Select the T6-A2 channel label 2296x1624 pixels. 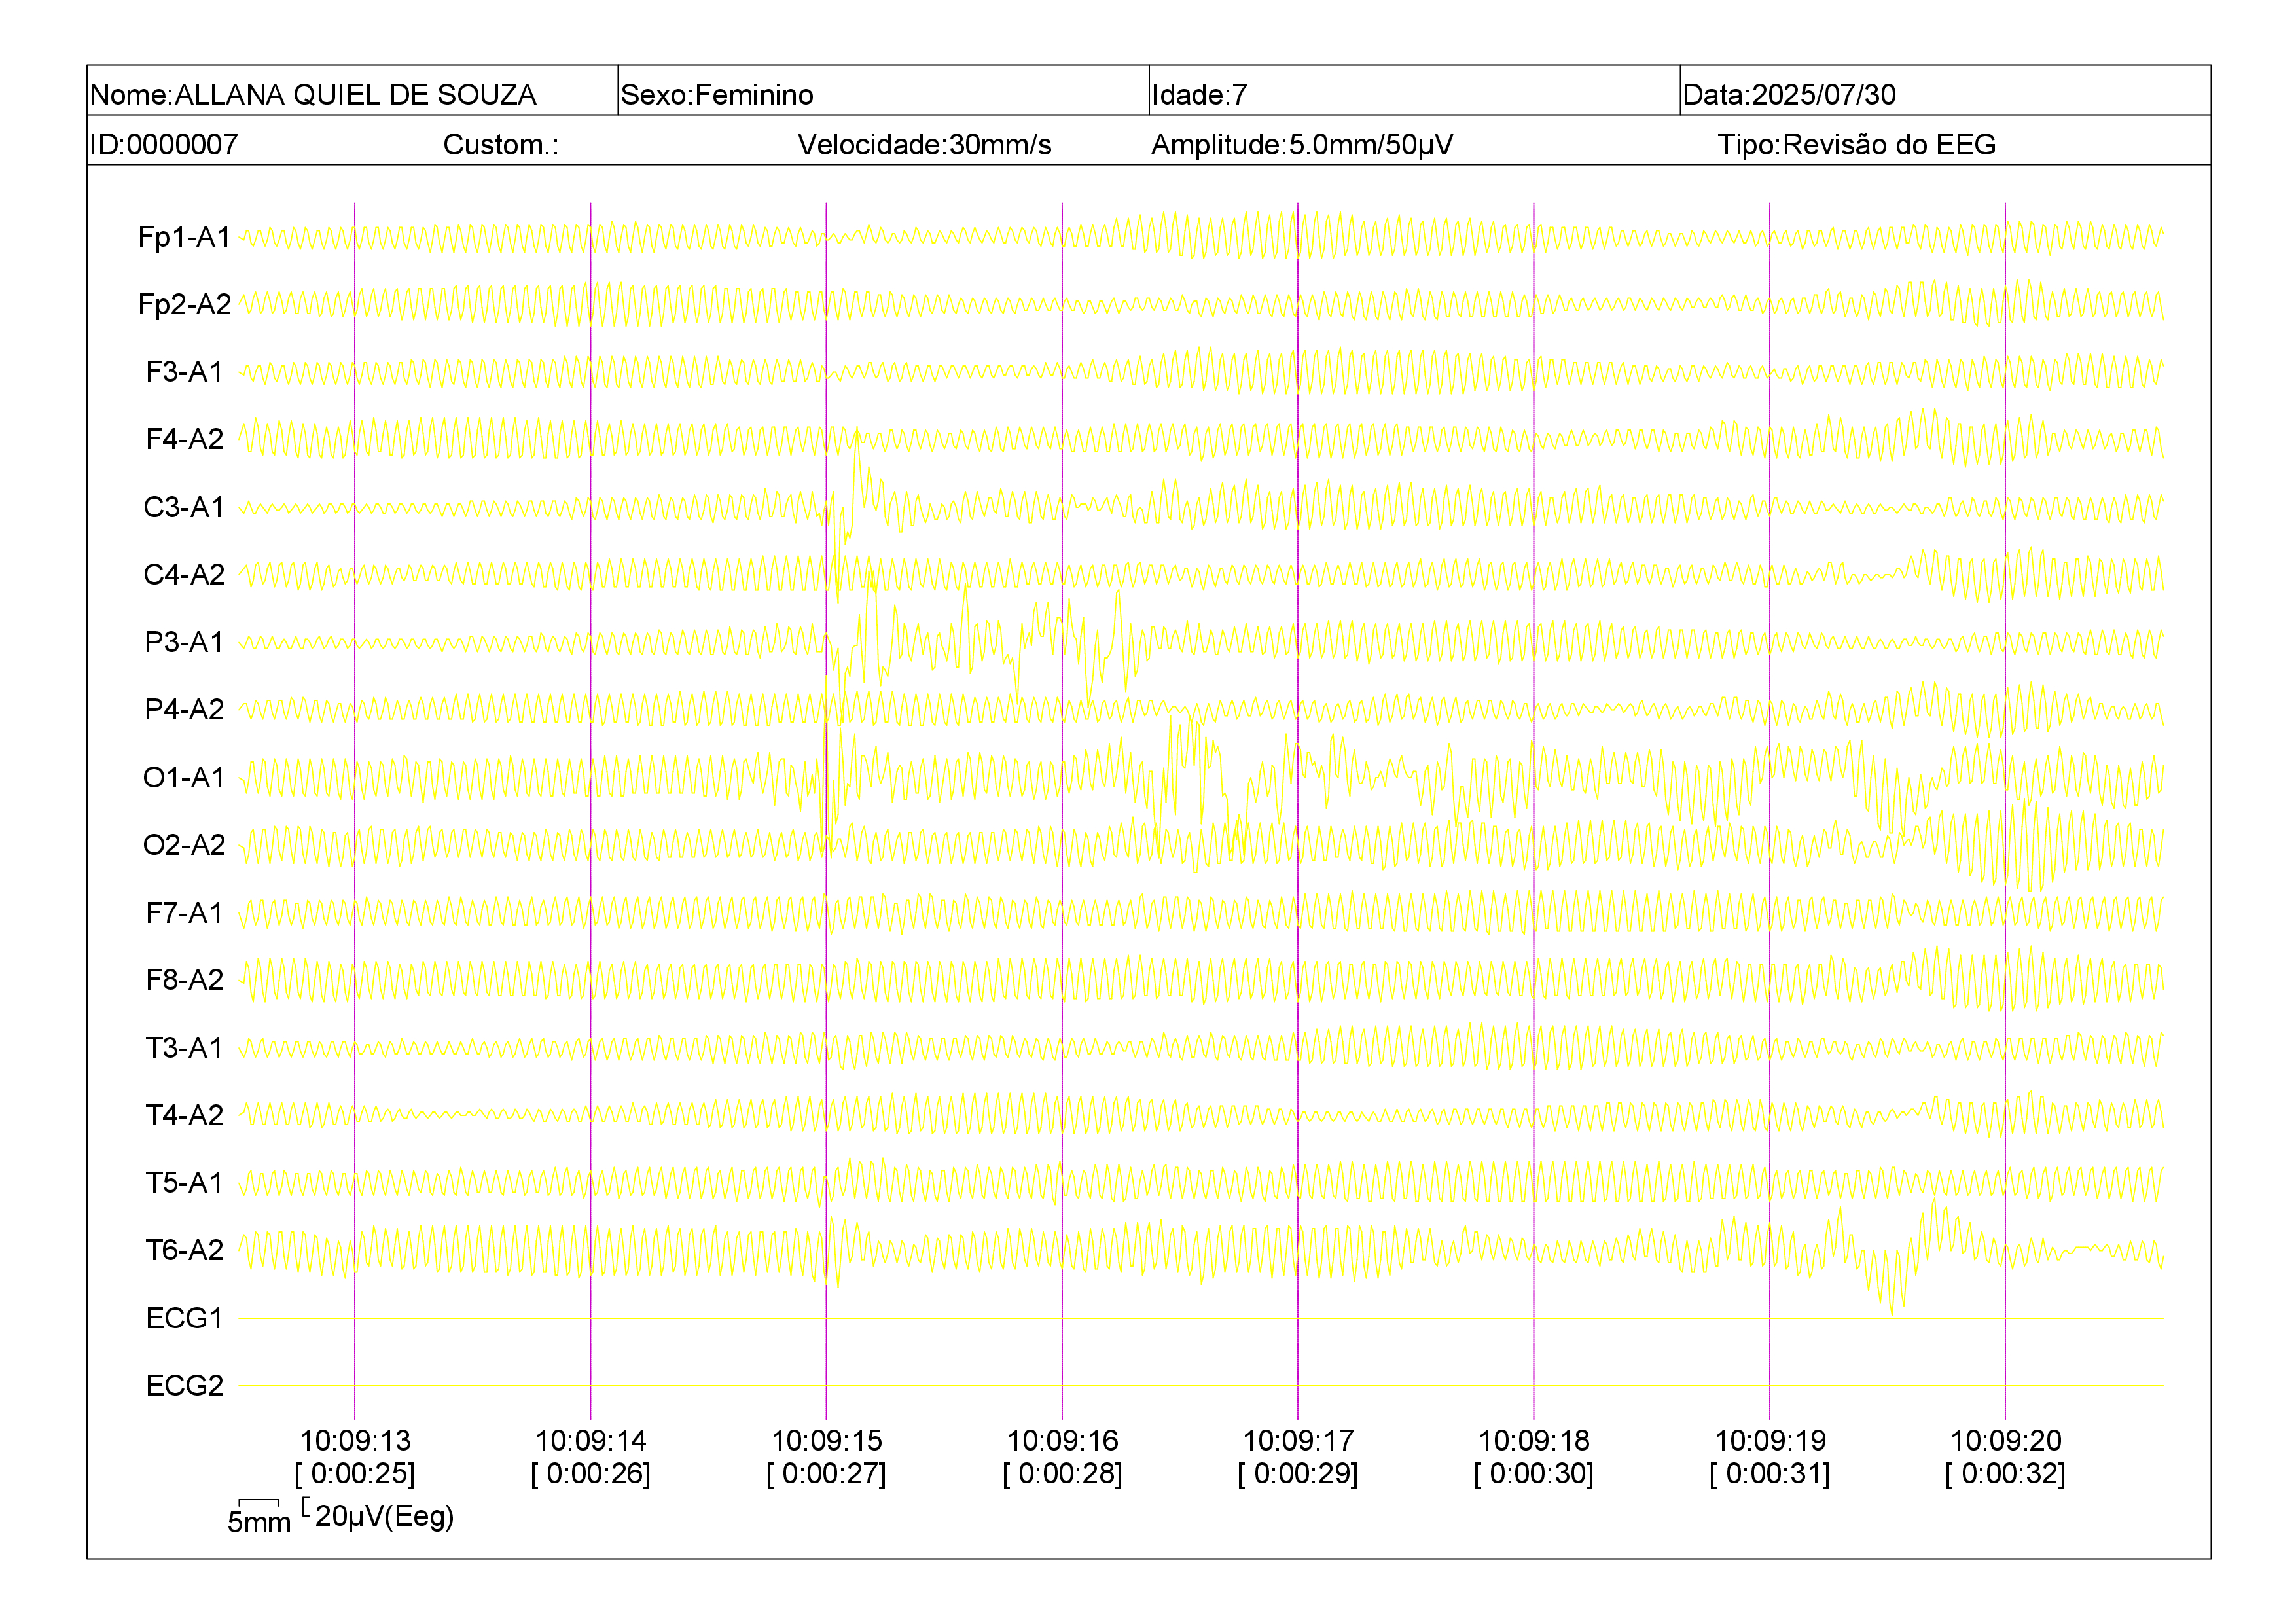[x=185, y=1250]
